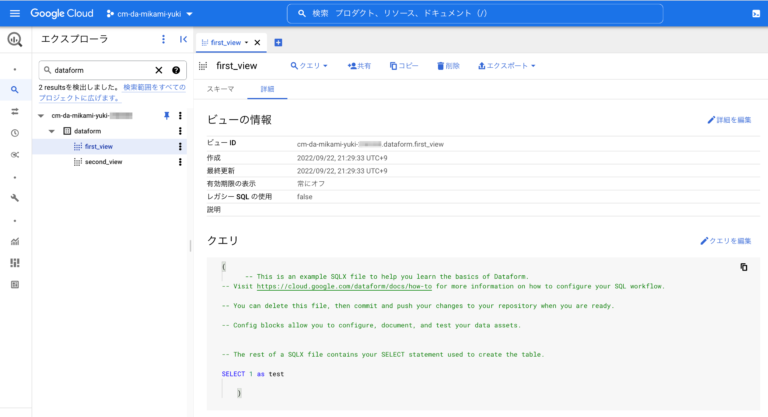Click the panel resize handle beside explorer

coord(190,245)
